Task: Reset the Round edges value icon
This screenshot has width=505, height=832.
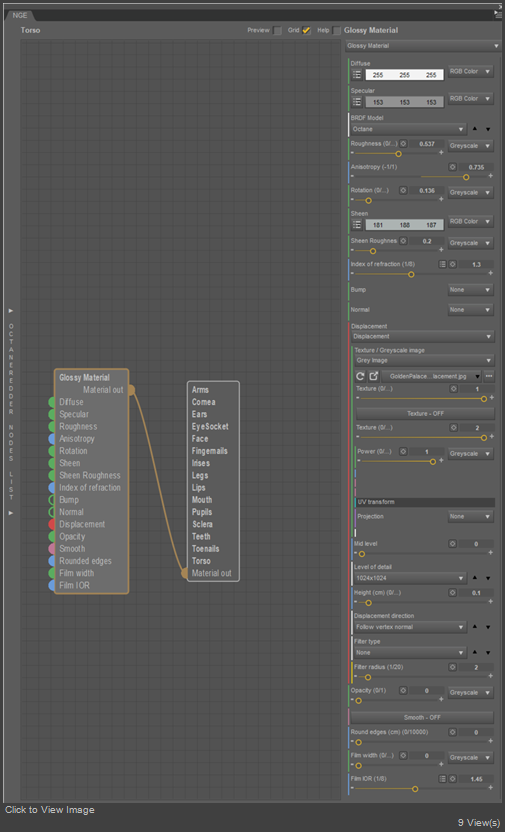Action: [452, 732]
